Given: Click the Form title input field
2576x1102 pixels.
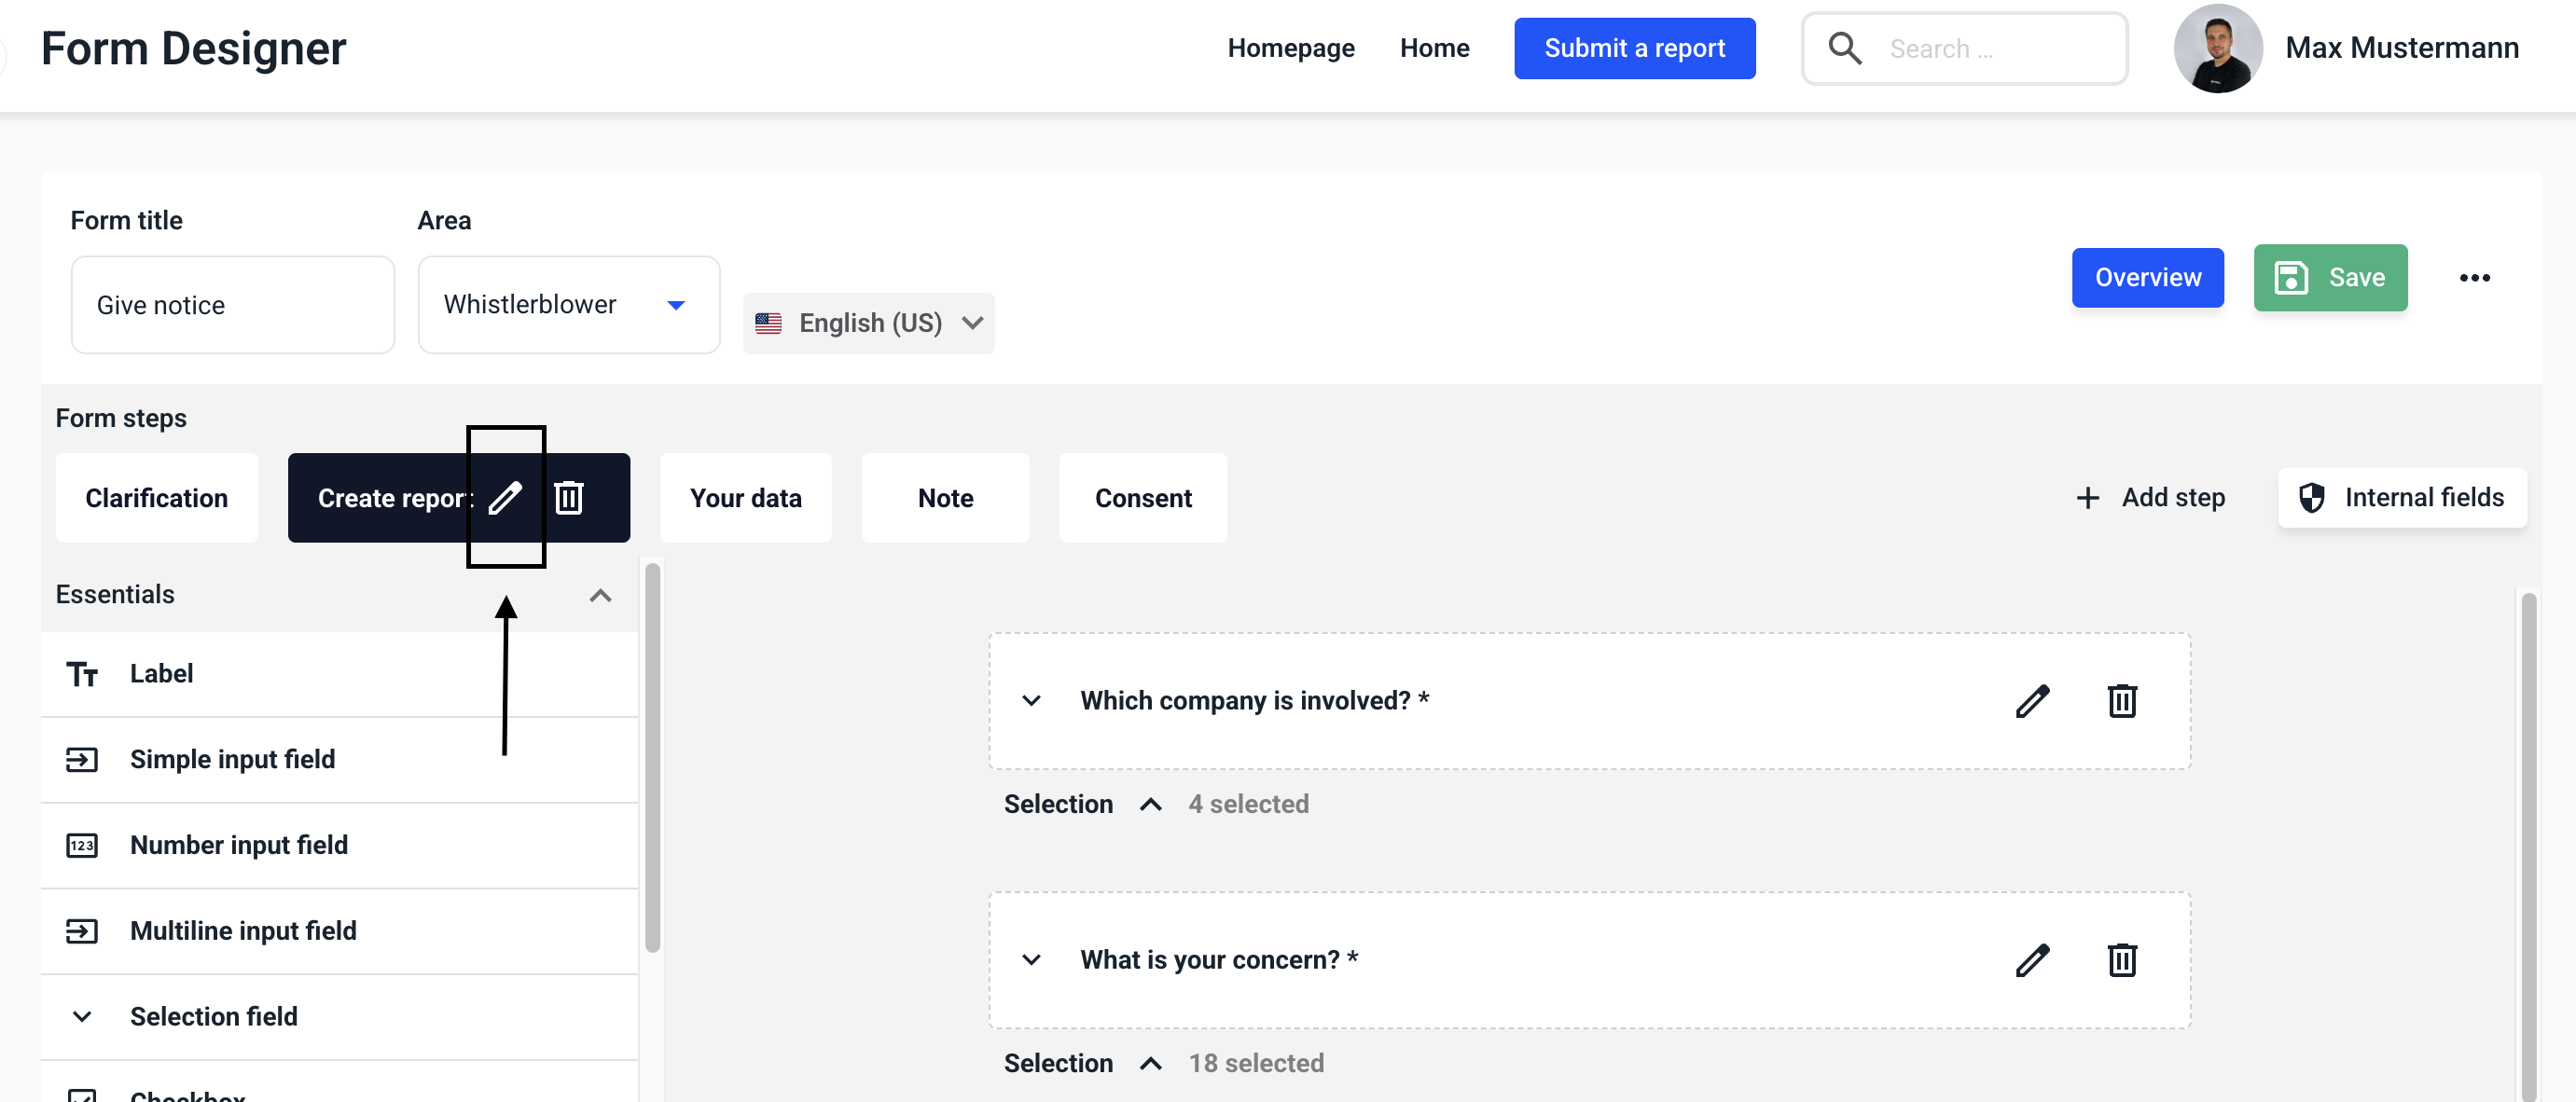Looking at the screenshot, I should point(232,305).
